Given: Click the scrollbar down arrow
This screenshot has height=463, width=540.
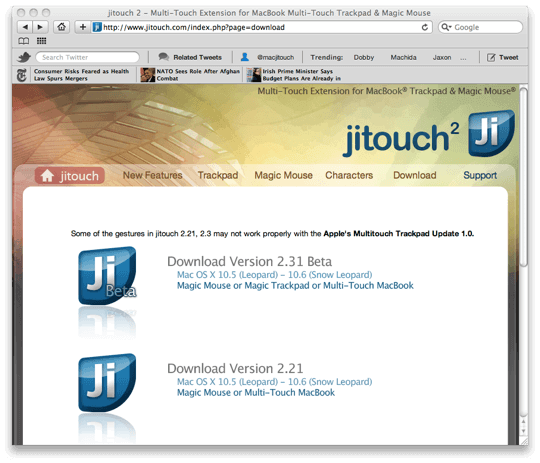Looking at the screenshot, I should click(524, 431).
